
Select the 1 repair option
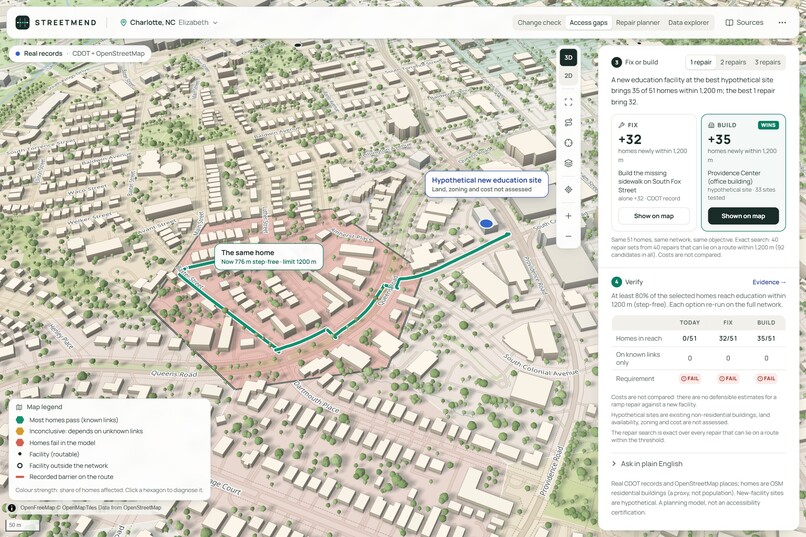701,62
